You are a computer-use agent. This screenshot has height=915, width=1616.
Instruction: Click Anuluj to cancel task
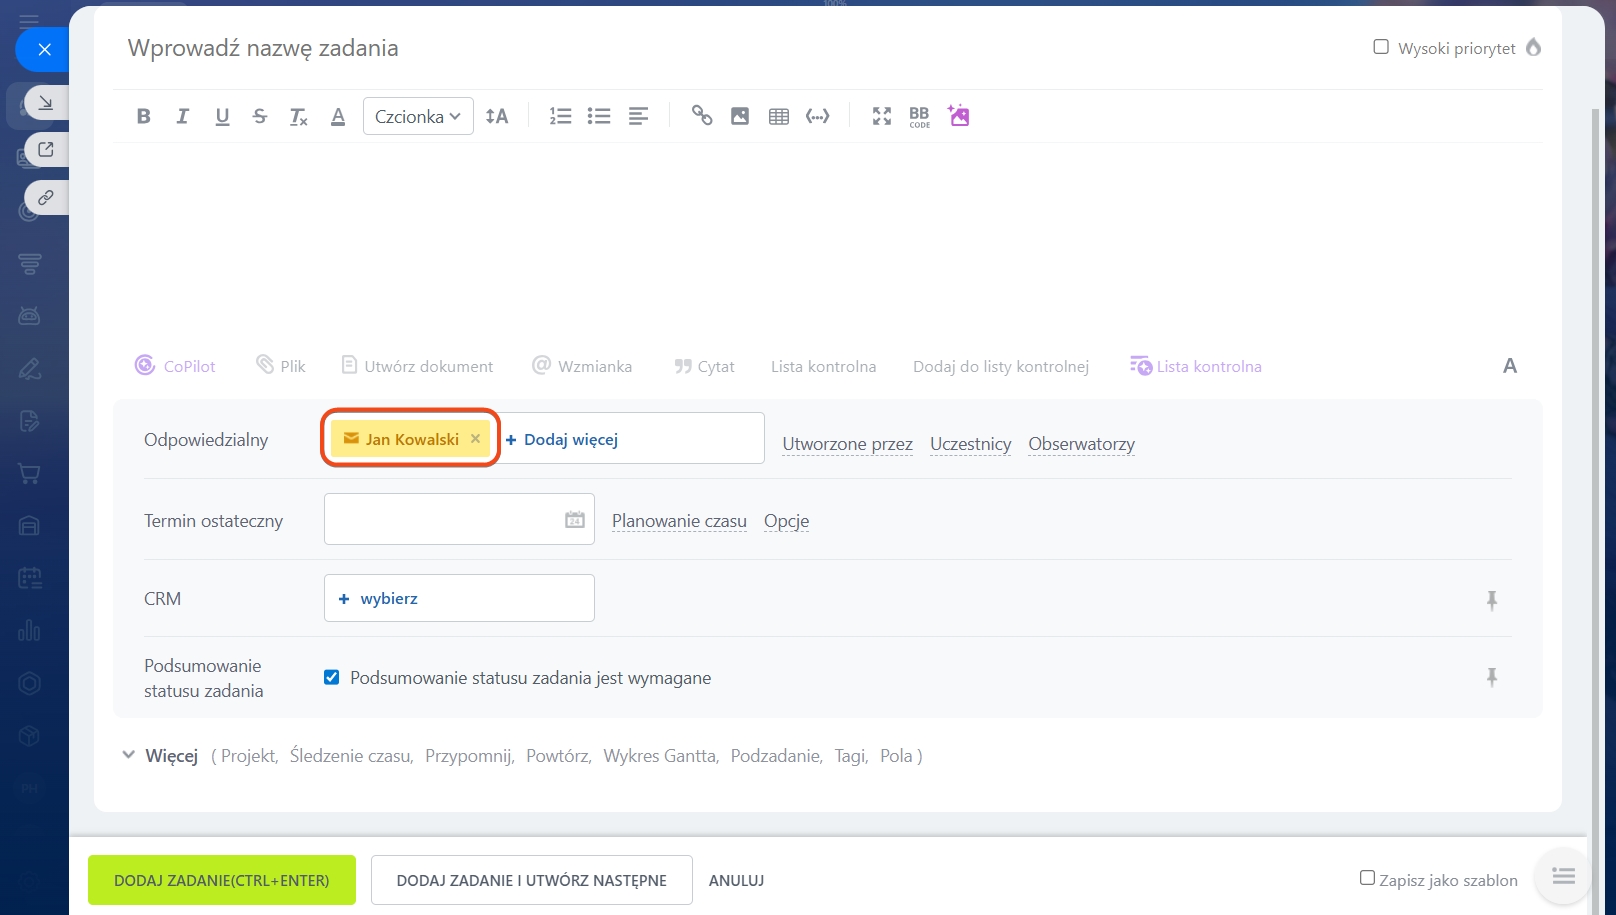[x=736, y=880]
